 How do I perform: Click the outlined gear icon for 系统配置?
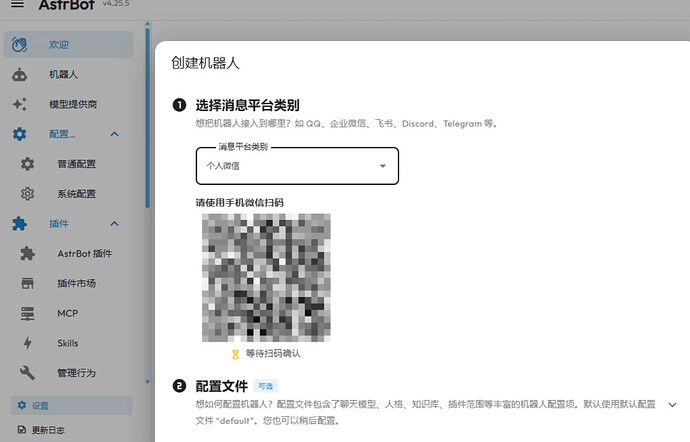coord(27,194)
